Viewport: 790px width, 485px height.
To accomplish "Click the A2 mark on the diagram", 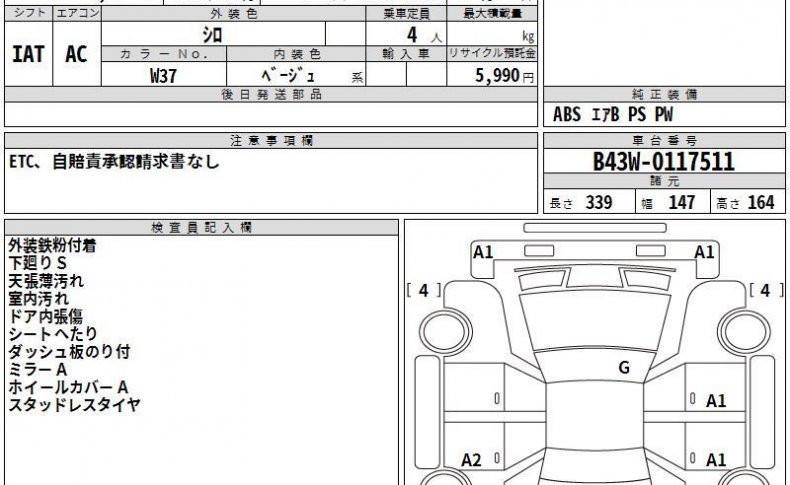I will tap(472, 460).
